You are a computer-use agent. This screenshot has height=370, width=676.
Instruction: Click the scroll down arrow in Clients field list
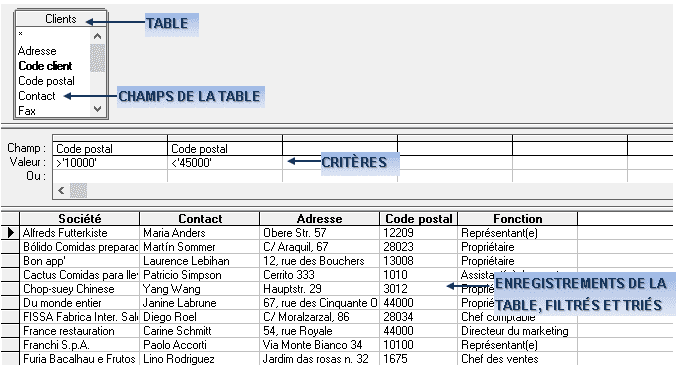[97, 109]
